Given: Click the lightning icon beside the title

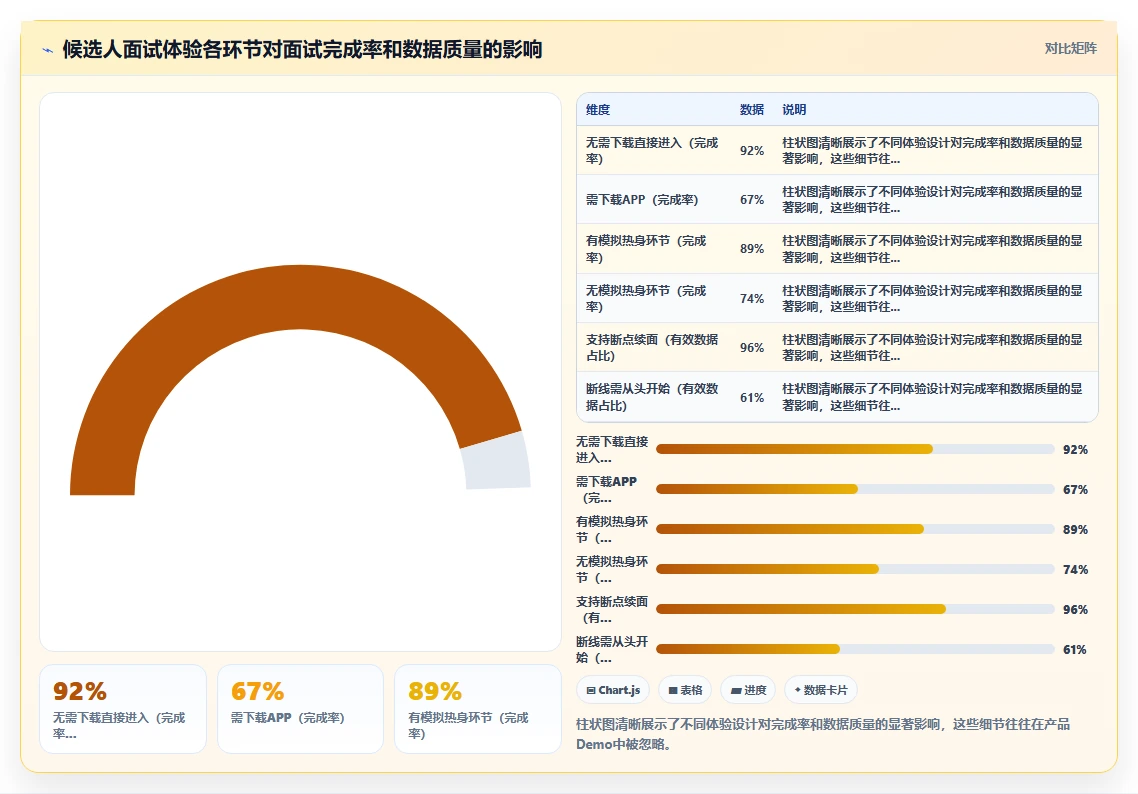Looking at the screenshot, I should coord(48,50).
